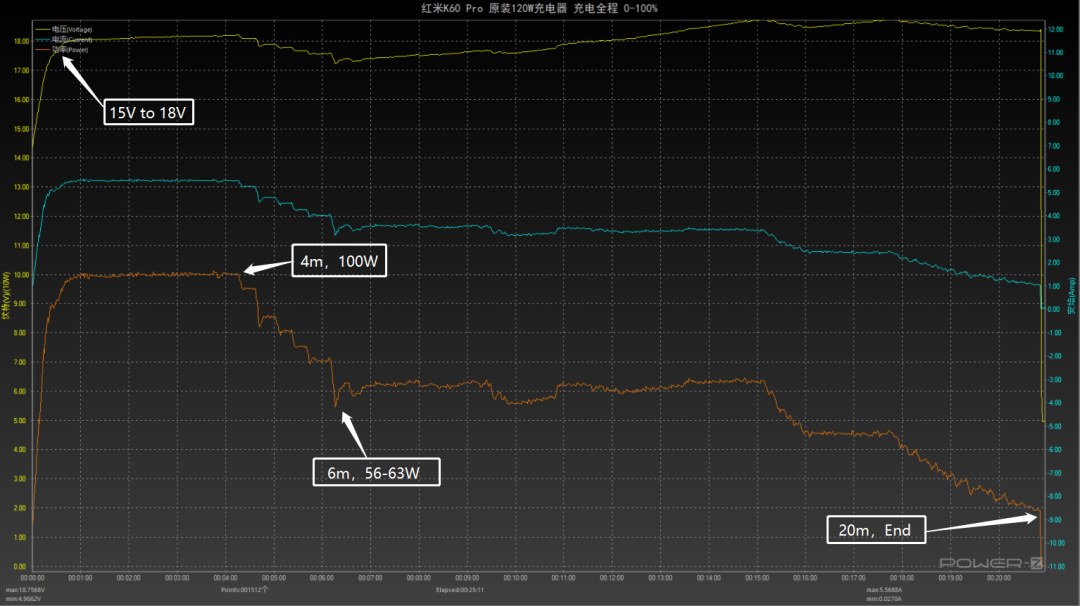Click the teal Current legend line swatch
This screenshot has width=1080, height=606.
point(42,40)
